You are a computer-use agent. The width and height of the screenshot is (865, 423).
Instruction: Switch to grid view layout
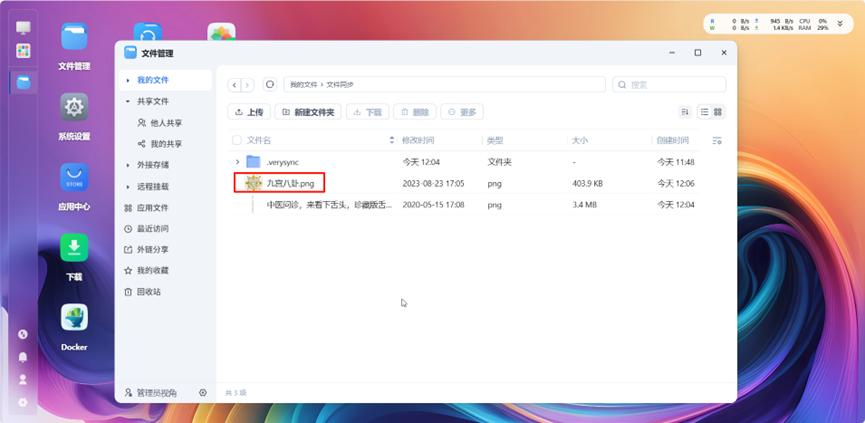pyautogui.click(x=718, y=112)
